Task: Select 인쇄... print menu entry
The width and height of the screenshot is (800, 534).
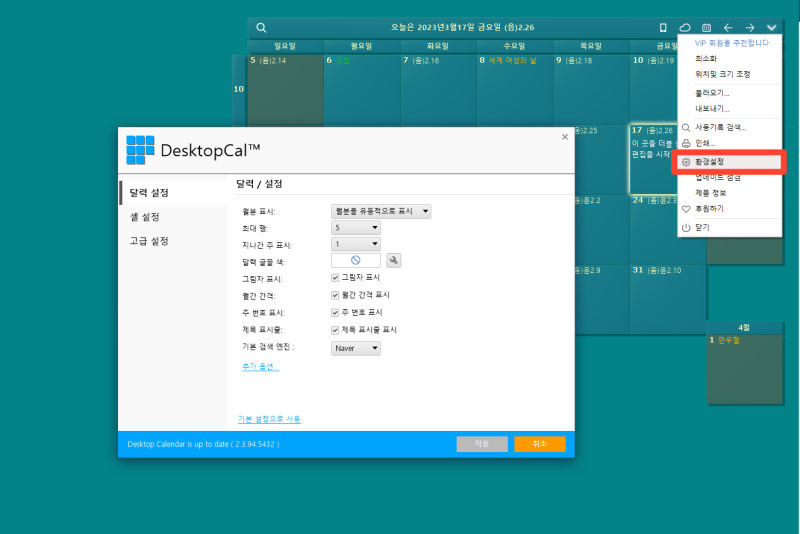Action: pyautogui.click(x=730, y=143)
